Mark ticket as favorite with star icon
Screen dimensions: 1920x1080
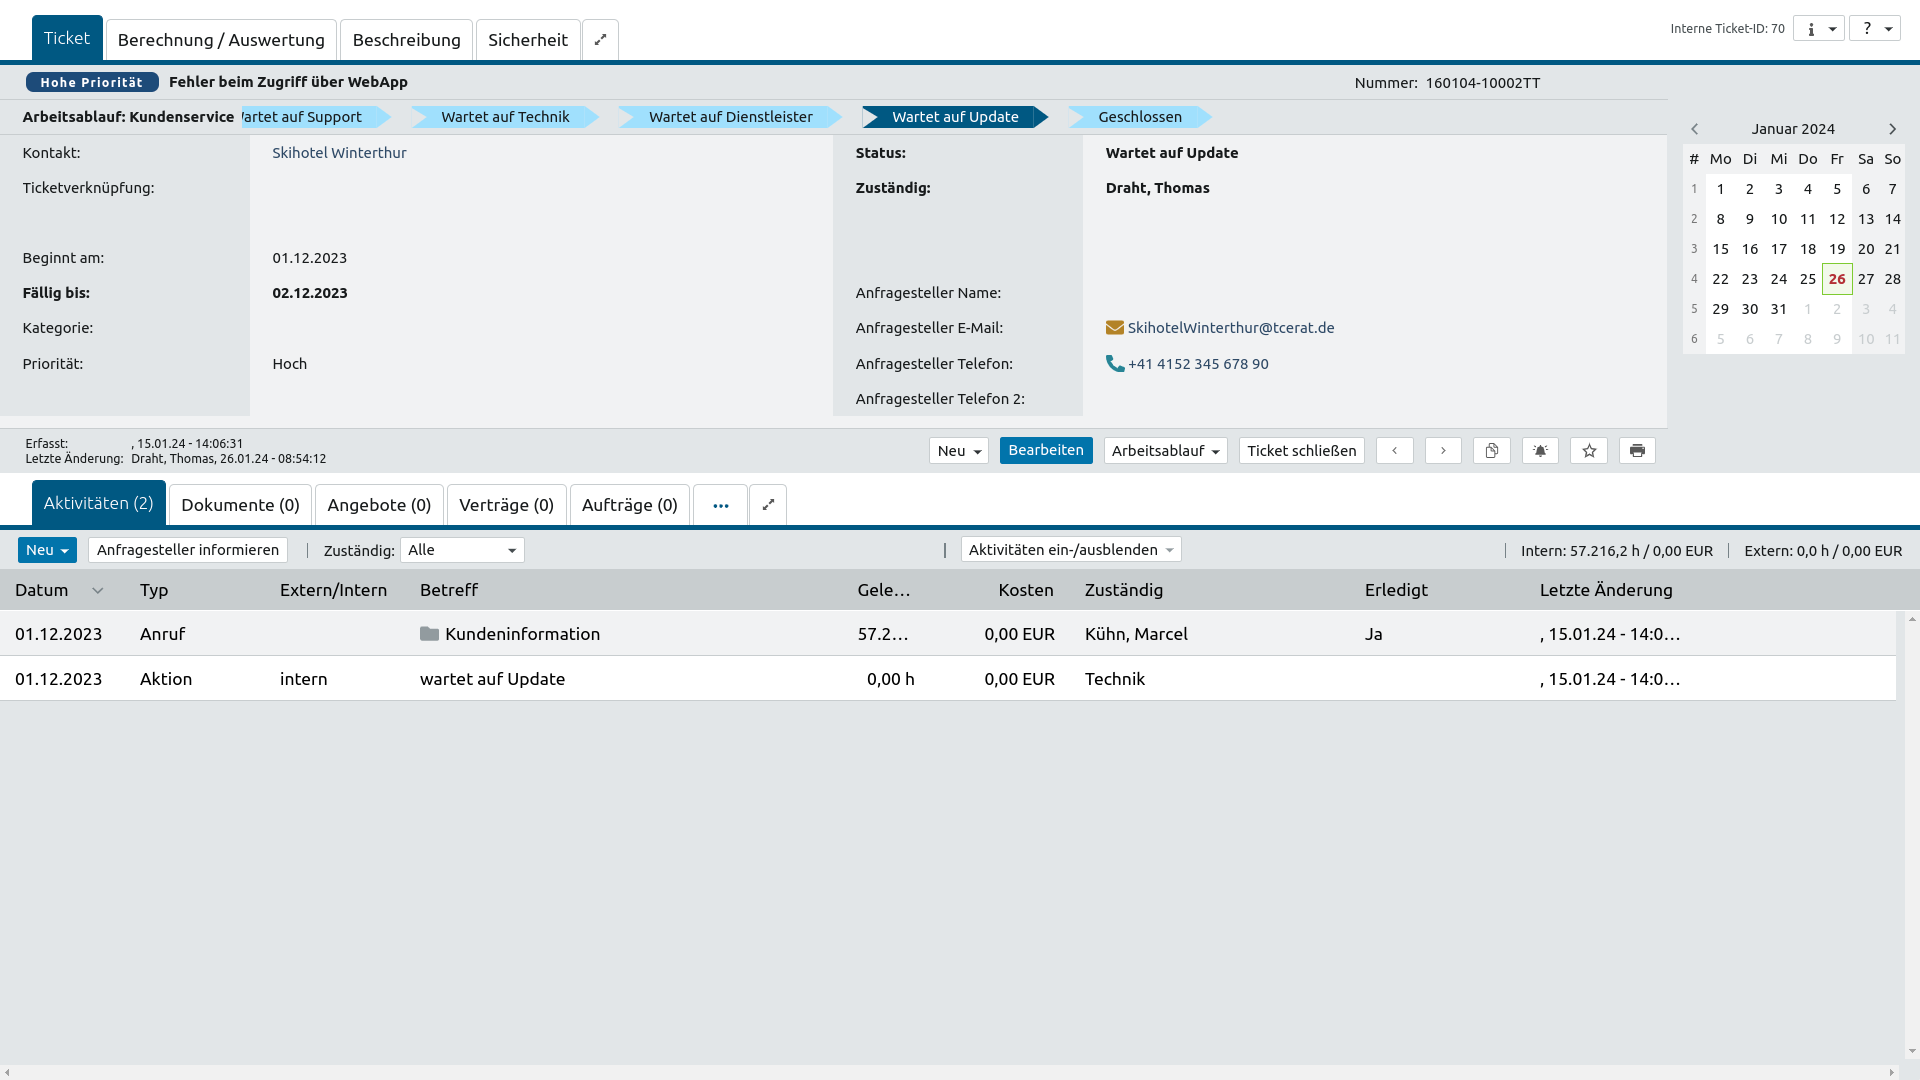click(1589, 451)
